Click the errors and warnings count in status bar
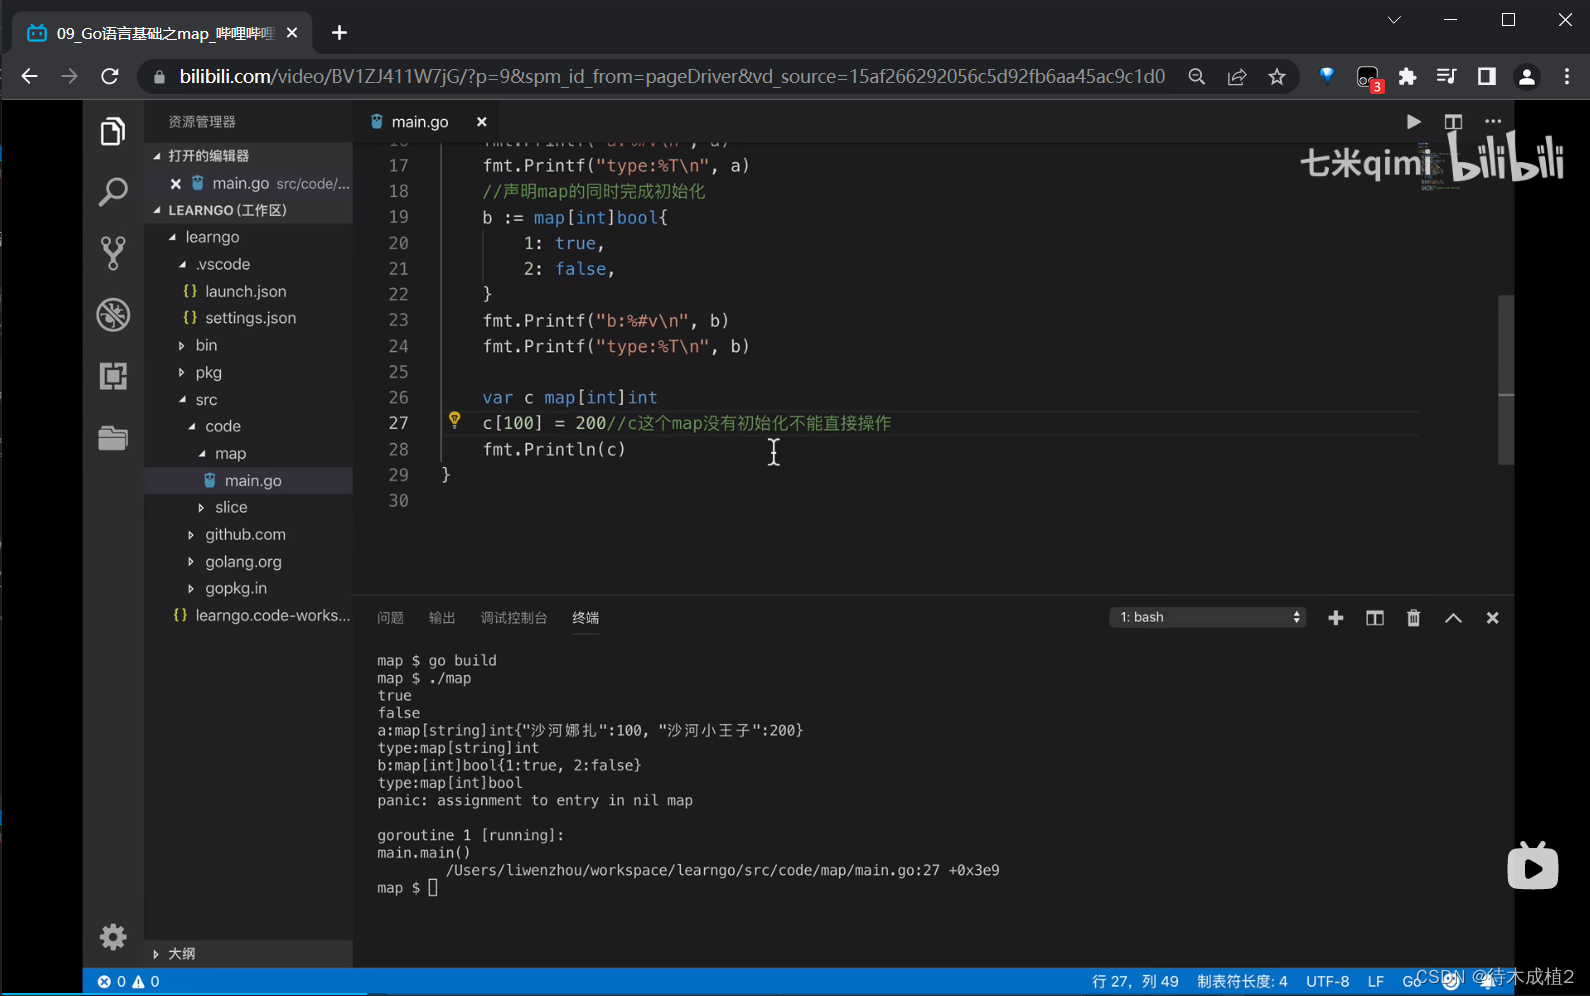This screenshot has height=996, width=1590. (x=128, y=982)
